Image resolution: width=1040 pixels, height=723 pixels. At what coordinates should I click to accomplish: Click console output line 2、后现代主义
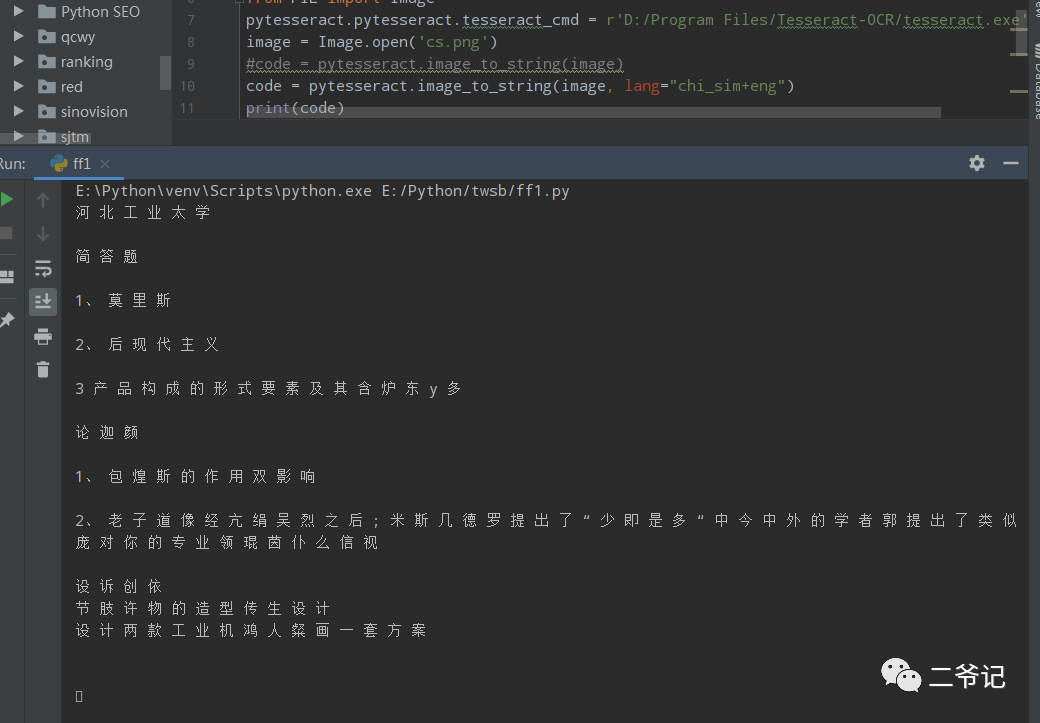147,345
